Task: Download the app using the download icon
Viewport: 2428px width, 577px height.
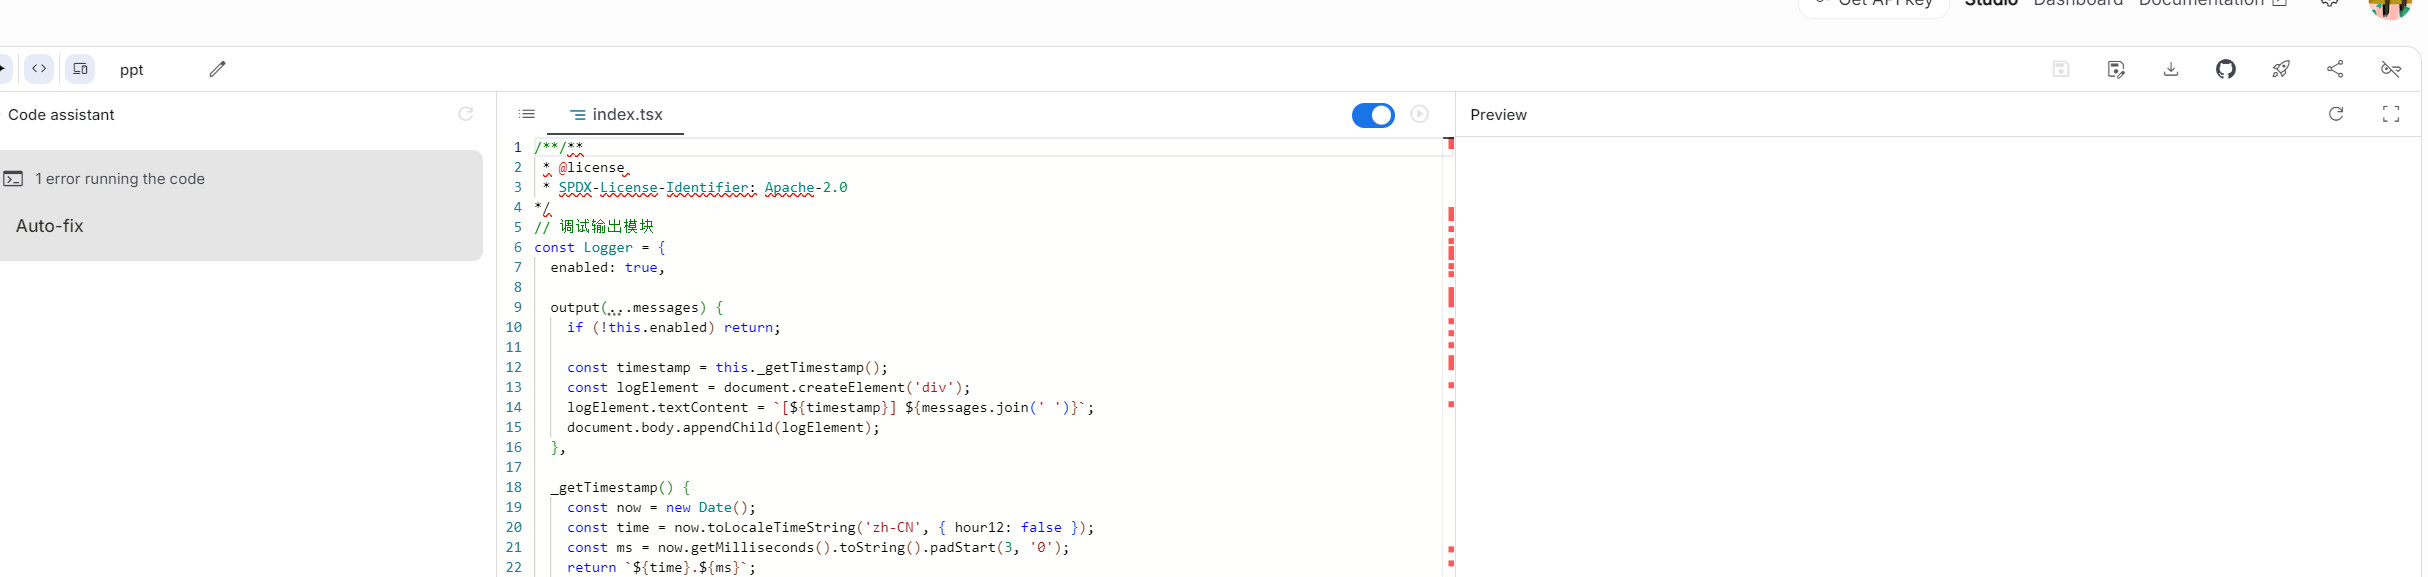Action: pyautogui.click(x=2171, y=69)
